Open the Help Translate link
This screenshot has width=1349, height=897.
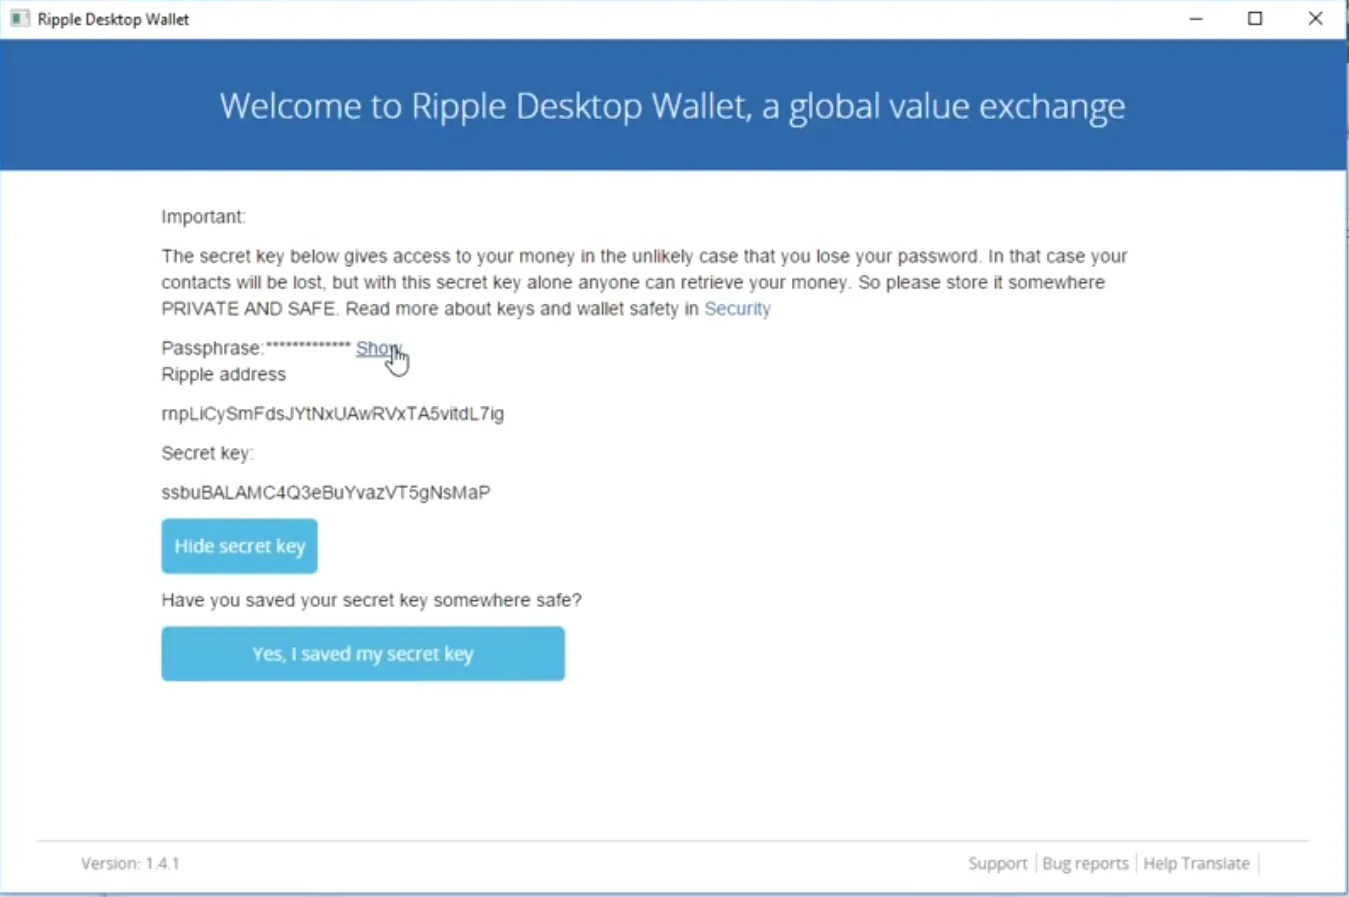(x=1196, y=863)
